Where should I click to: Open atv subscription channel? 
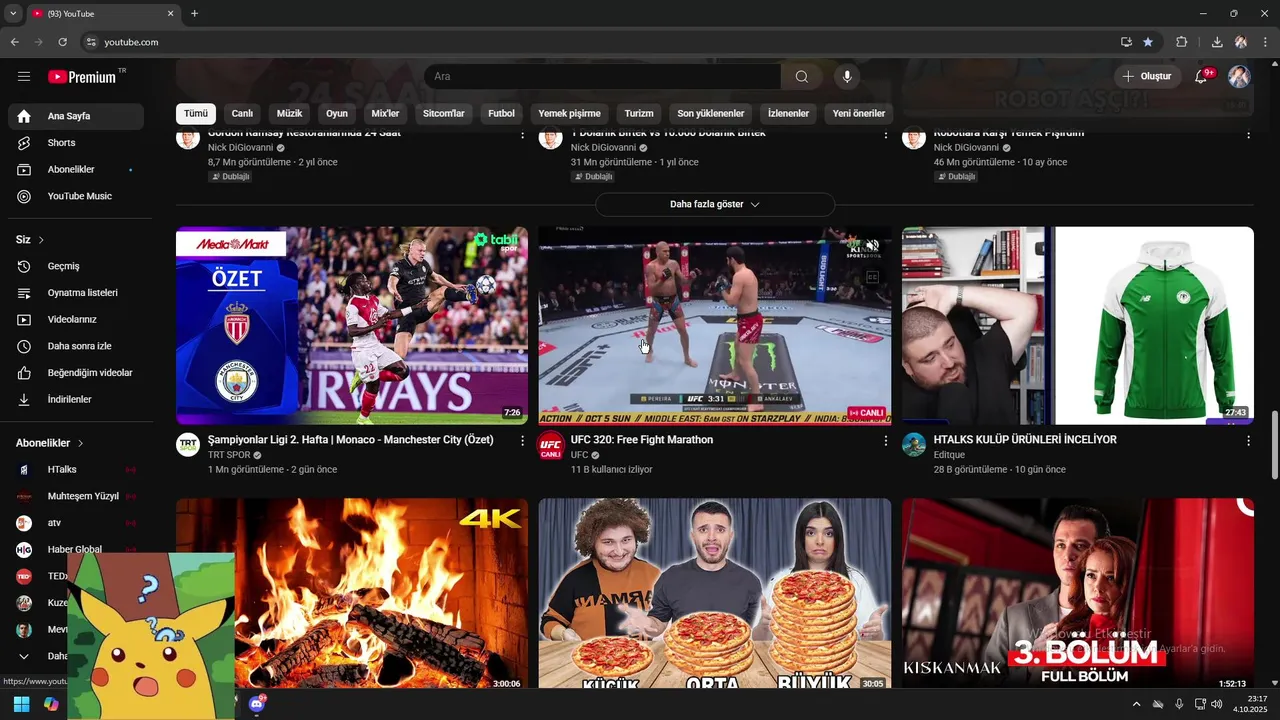(76, 523)
